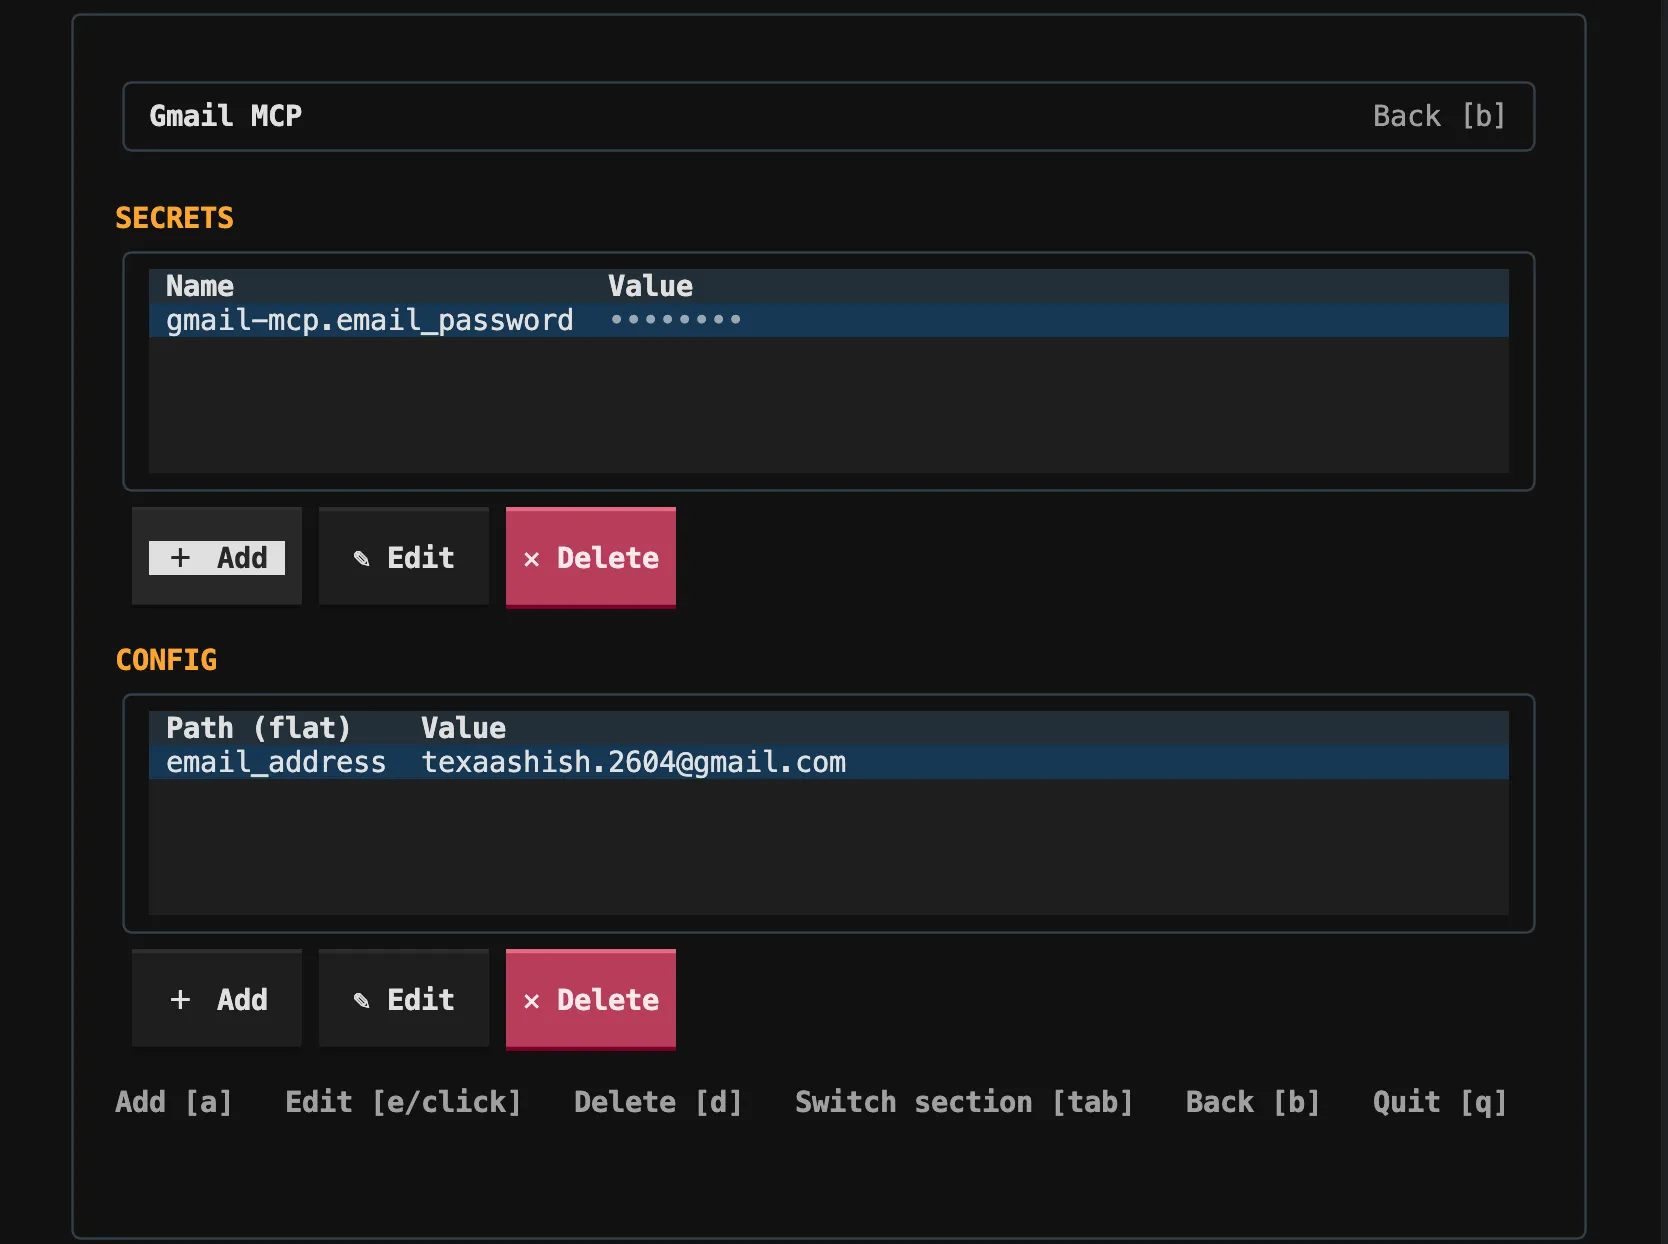Delete the selected config entry
Viewport: 1668px width, 1244px height.
pos(591,999)
